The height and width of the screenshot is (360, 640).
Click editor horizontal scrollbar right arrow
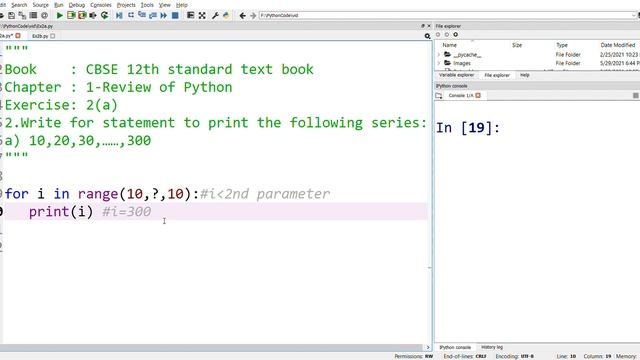[x=428, y=348]
